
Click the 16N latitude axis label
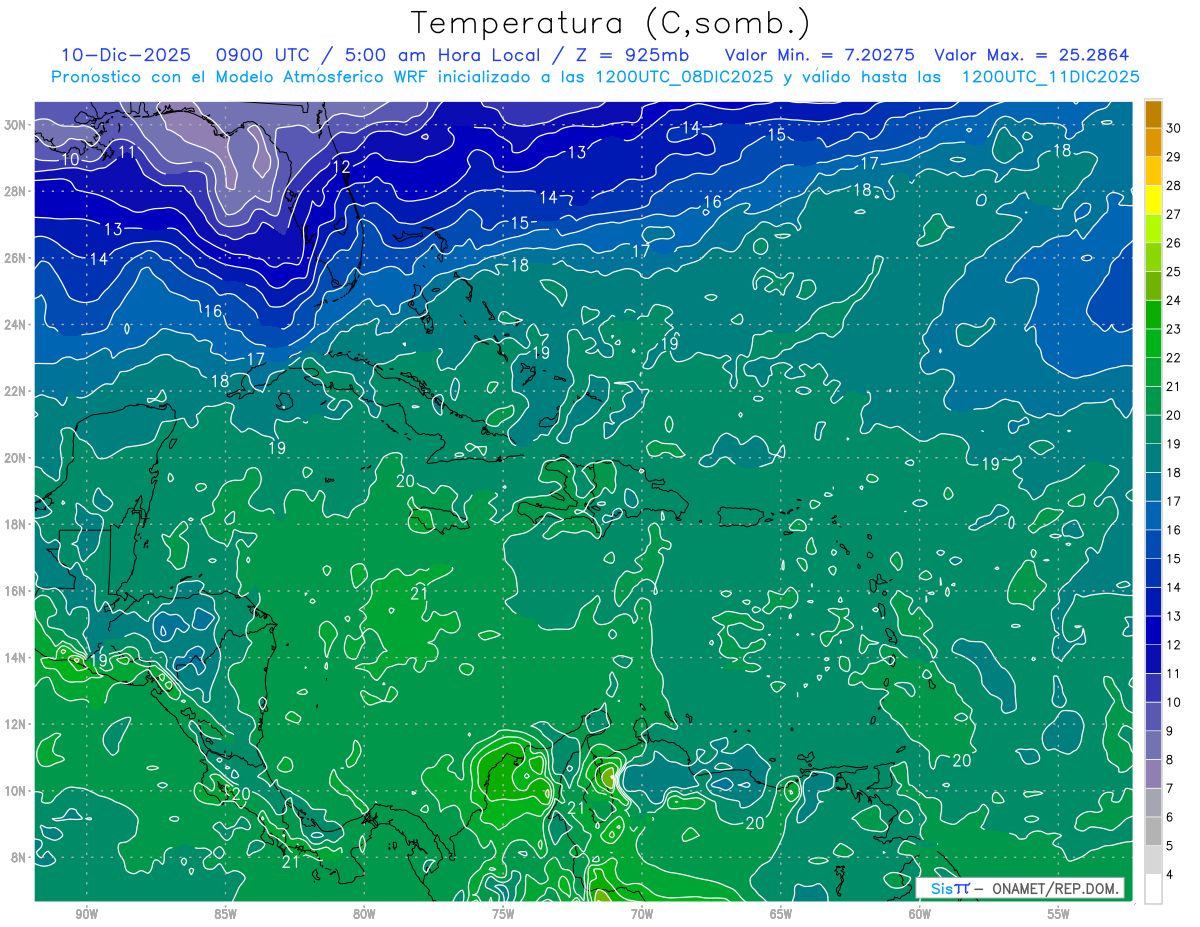(16, 591)
